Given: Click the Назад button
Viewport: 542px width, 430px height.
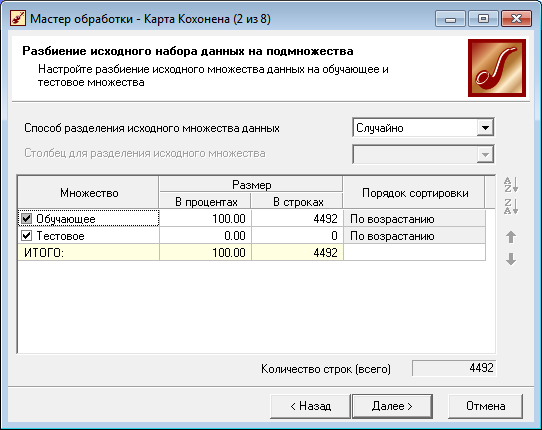Looking at the screenshot, I should [x=310, y=406].
